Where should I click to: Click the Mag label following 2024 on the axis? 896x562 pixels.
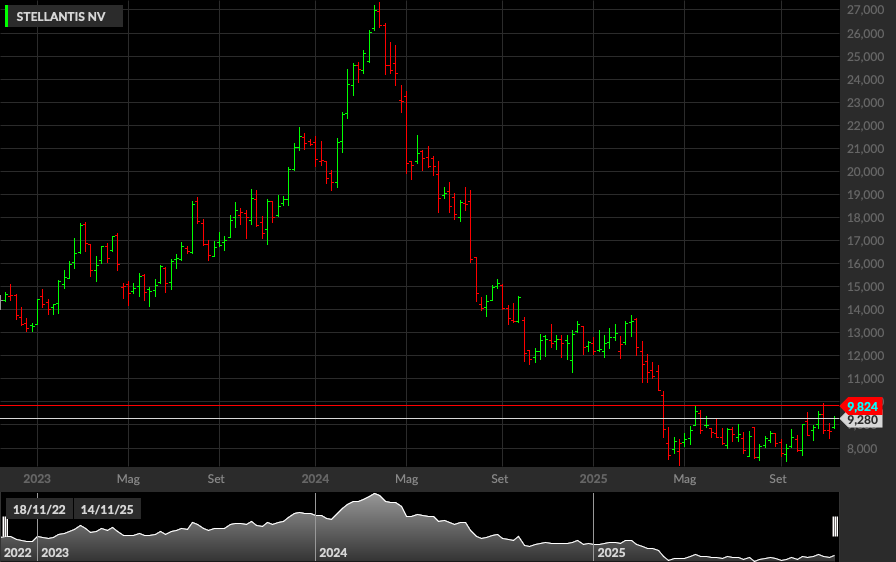tap(406, 479)
